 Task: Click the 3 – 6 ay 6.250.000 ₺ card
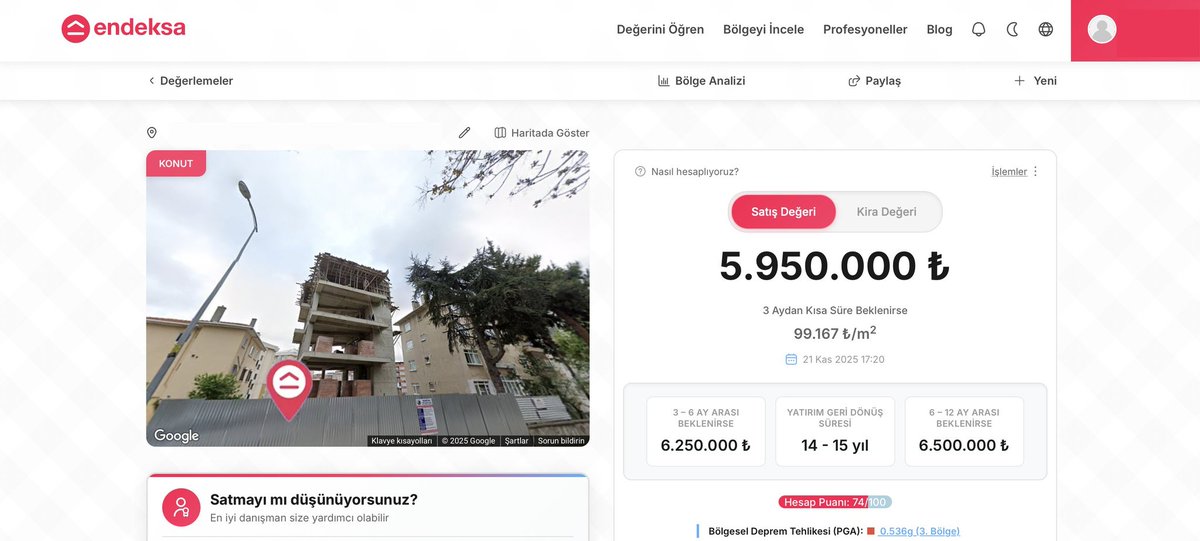(x=706, y=431)
